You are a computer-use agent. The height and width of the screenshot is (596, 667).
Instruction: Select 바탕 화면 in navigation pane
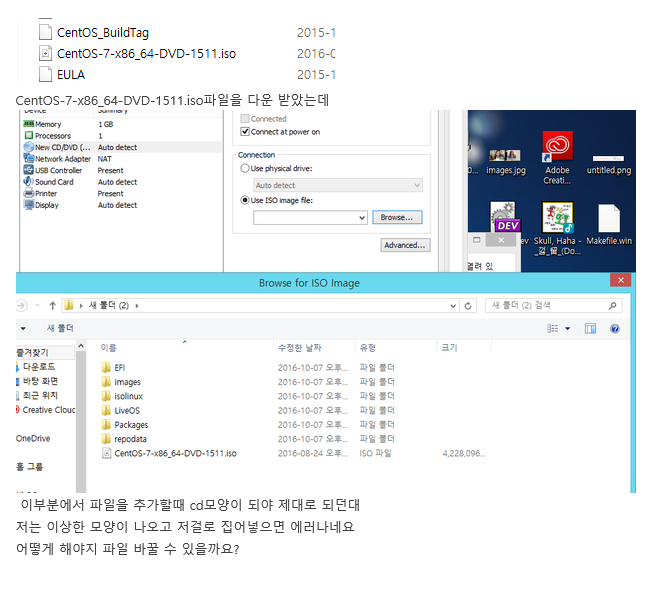tap(40, 381)
